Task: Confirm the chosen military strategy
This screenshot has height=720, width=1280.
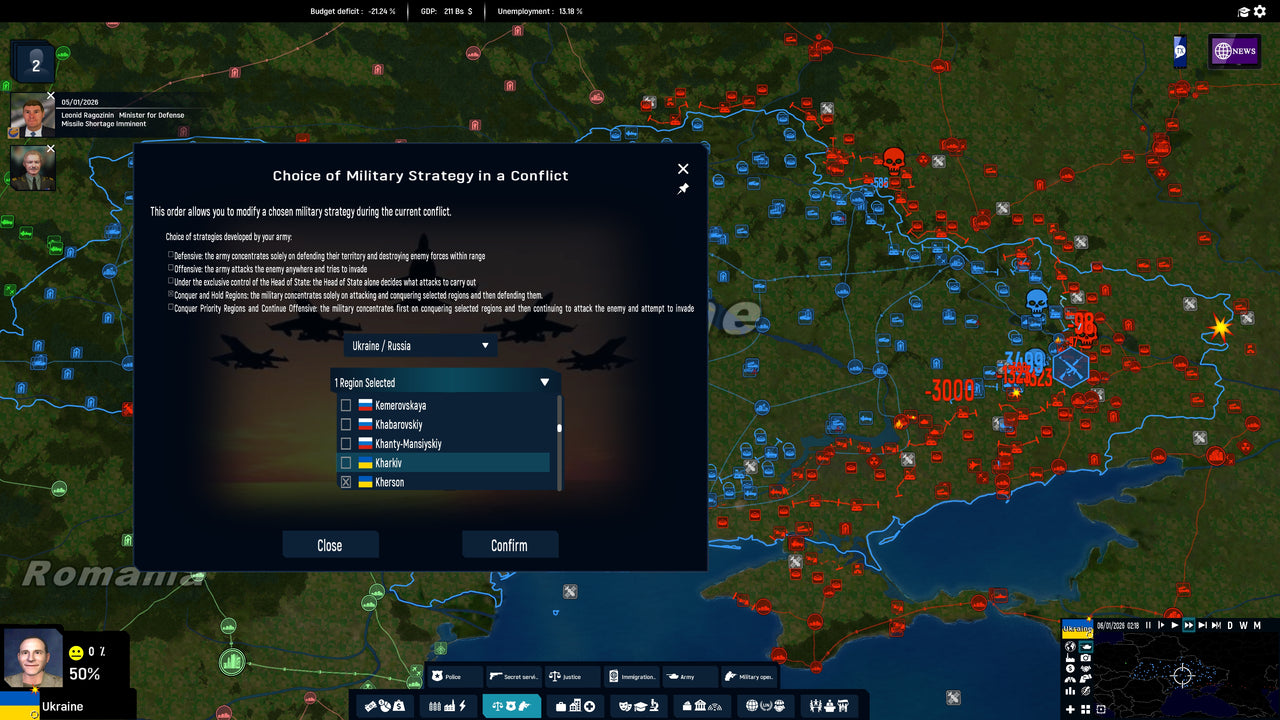Action: [x=510, y=544]
